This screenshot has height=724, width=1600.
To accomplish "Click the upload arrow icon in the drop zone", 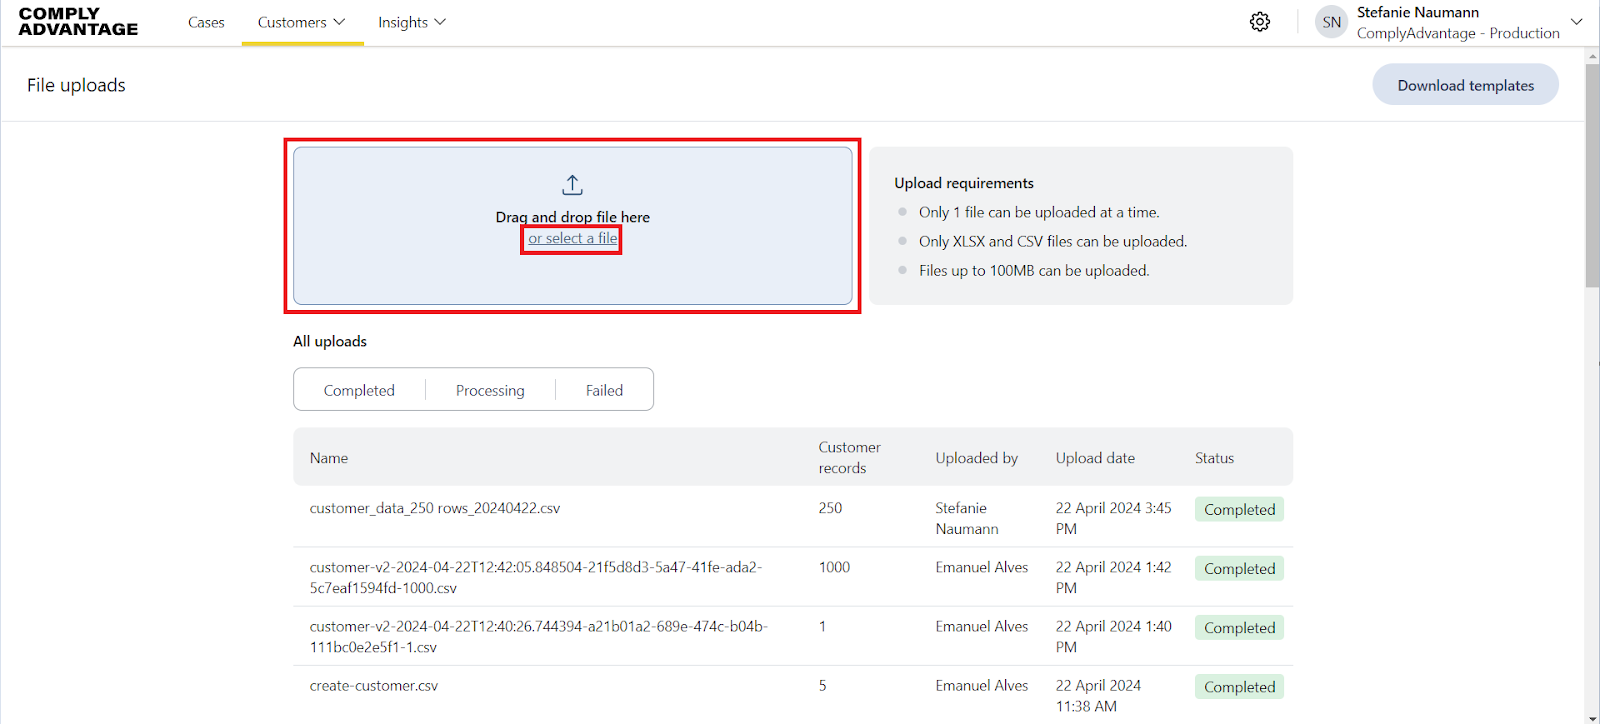I will [572, 185].
